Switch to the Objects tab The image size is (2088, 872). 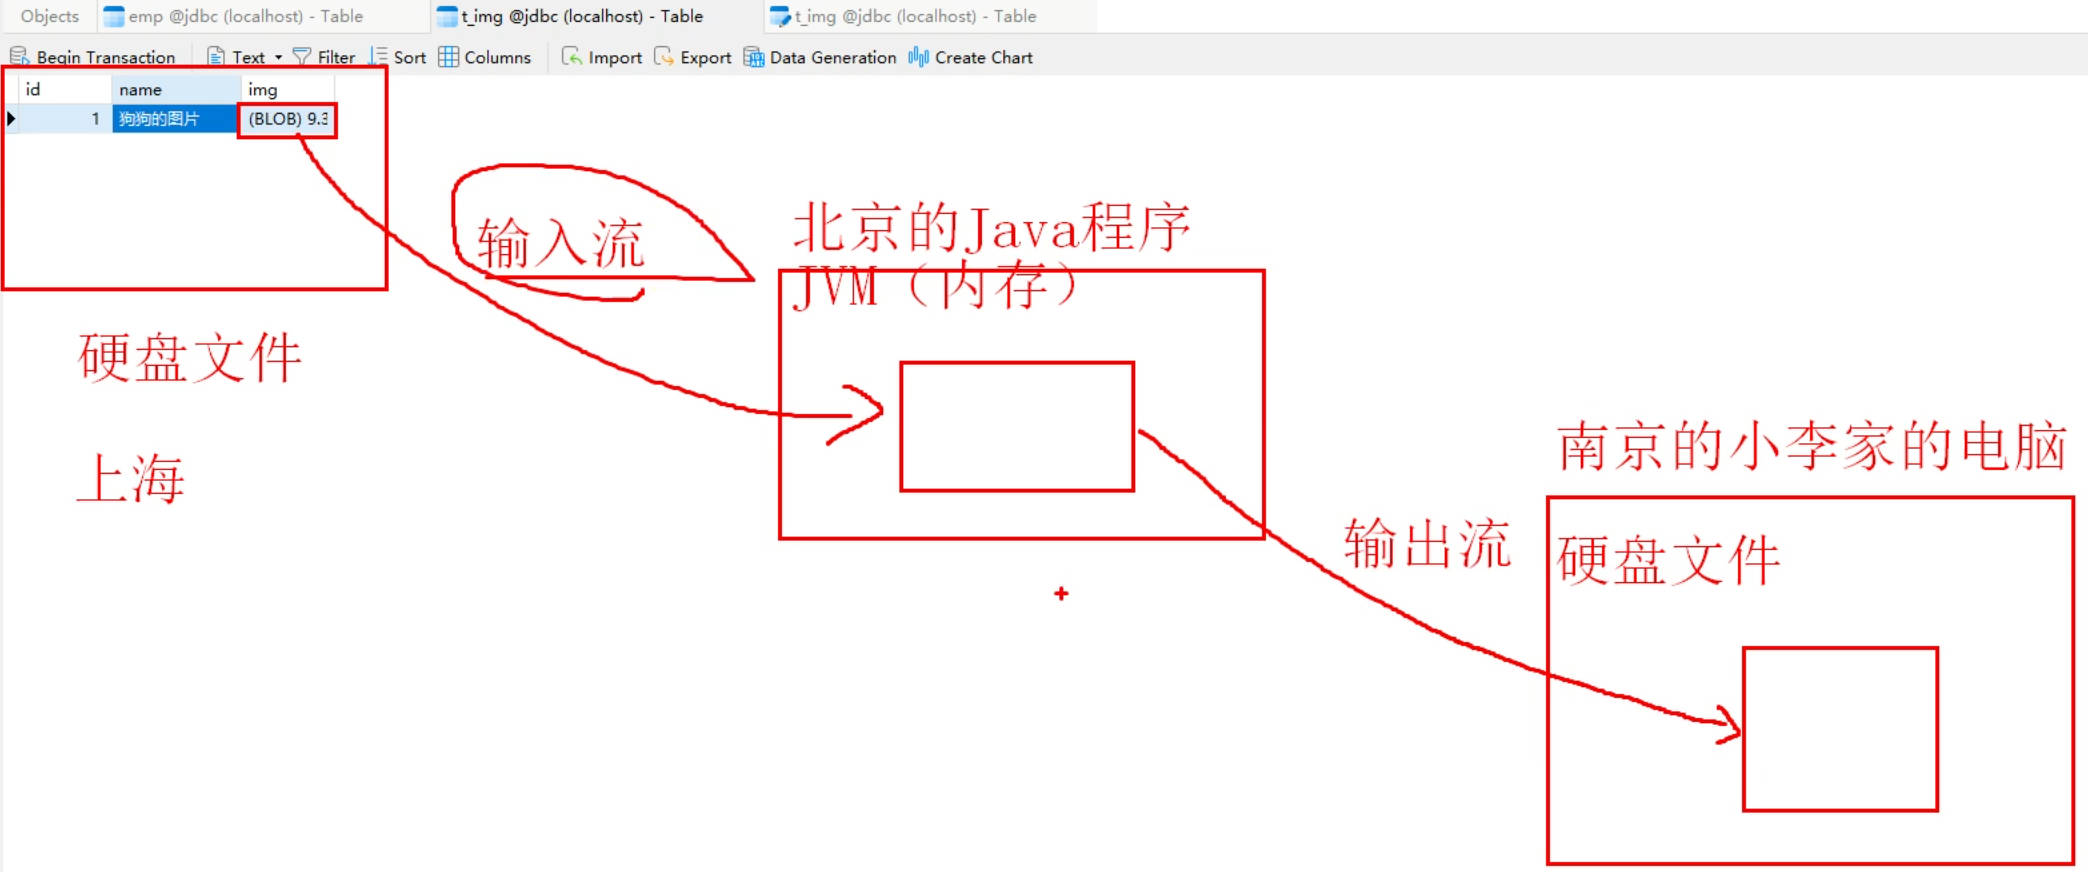[x=49, y=16]
